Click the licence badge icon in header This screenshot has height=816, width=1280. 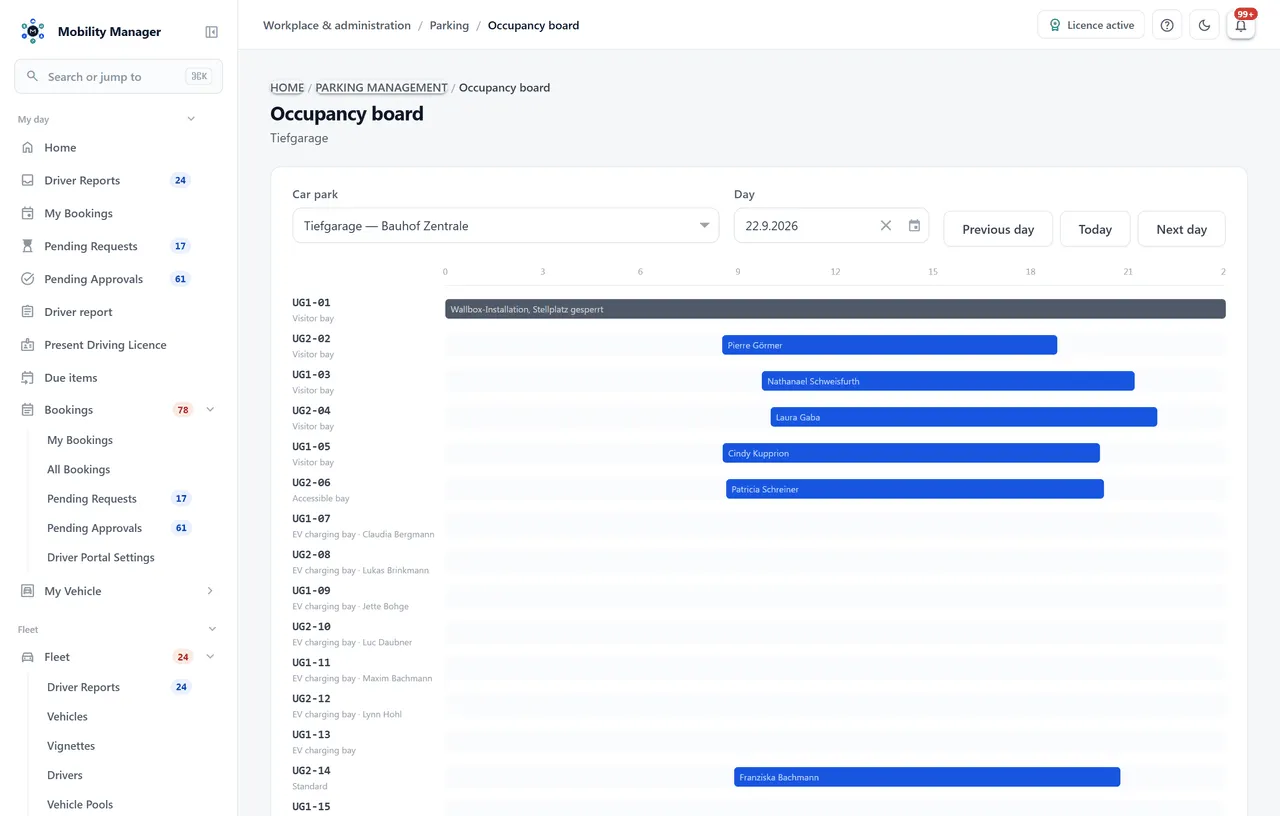pyautogui.click(x=1054, y=26)
